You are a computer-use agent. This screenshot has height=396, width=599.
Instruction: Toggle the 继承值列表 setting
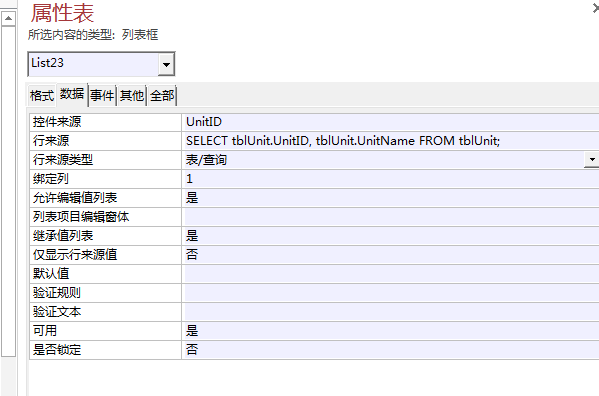tap(390, 236)
